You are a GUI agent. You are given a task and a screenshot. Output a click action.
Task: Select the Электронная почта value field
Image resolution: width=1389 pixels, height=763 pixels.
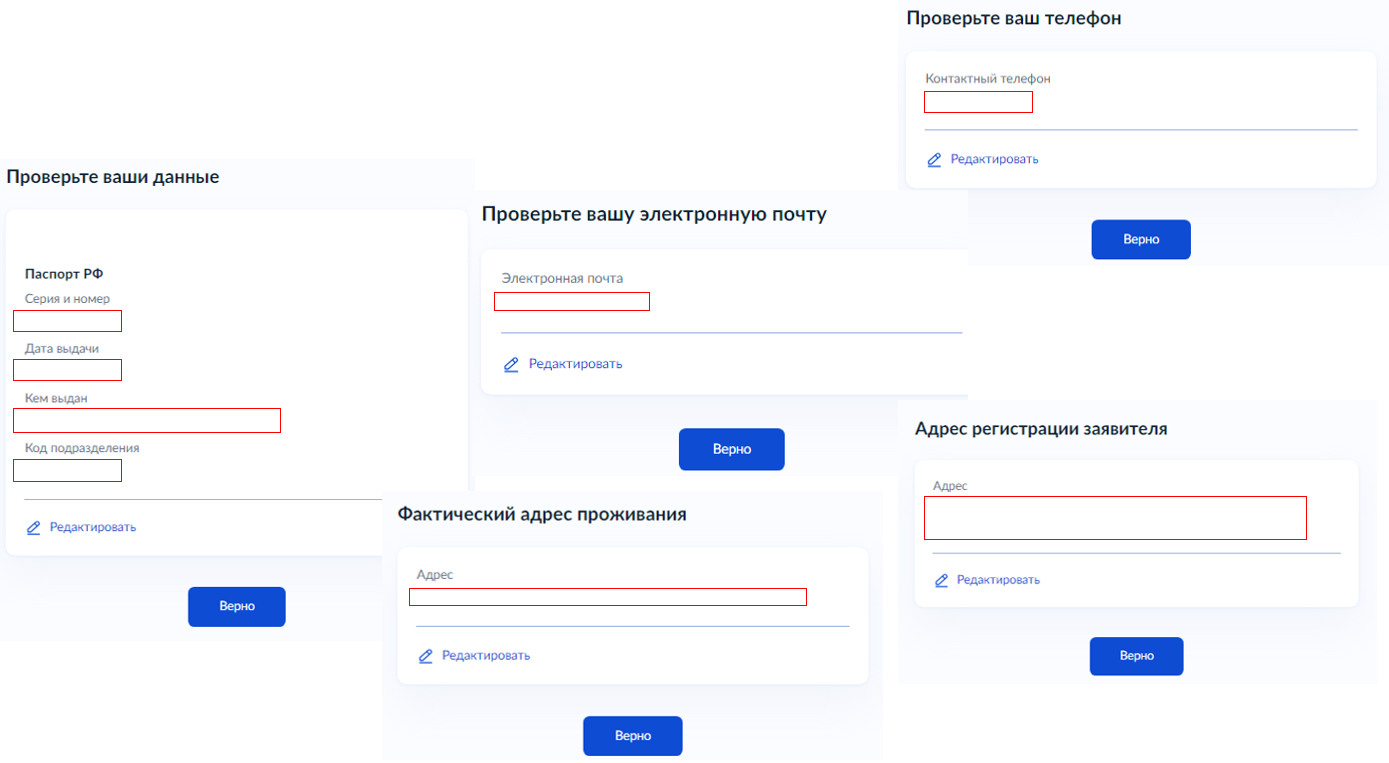tap(572, 301)
